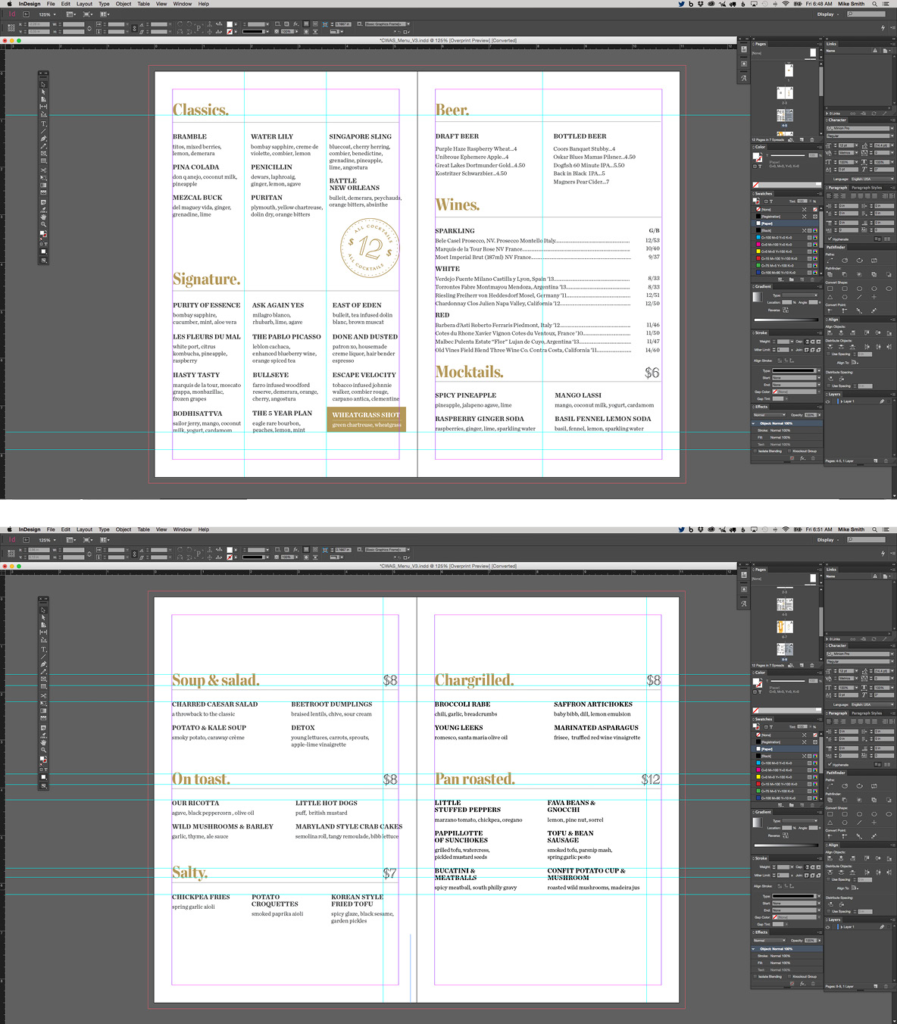The width and height of the screenshot is (897, 1024).
Task: Toggle Hyphenate checkbox in top window's Paragraph panel
Action: coord(830,239)
